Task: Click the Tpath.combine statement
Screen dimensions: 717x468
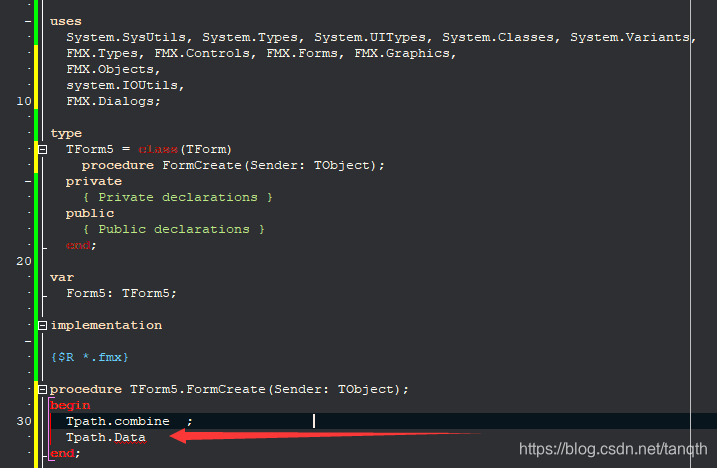Action: [x=129, y=421]
